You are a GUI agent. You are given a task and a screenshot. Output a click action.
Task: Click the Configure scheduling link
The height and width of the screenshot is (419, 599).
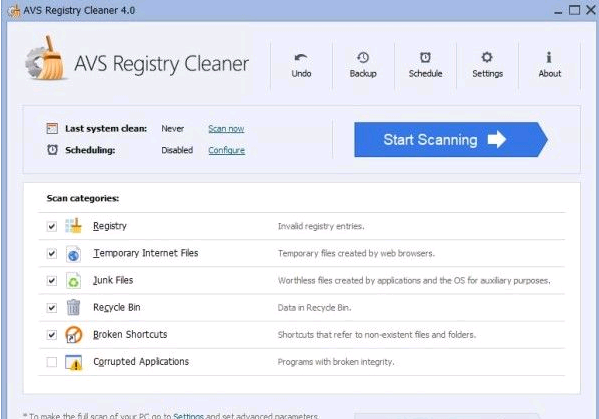pyautogui.click(x=227, y=150)
